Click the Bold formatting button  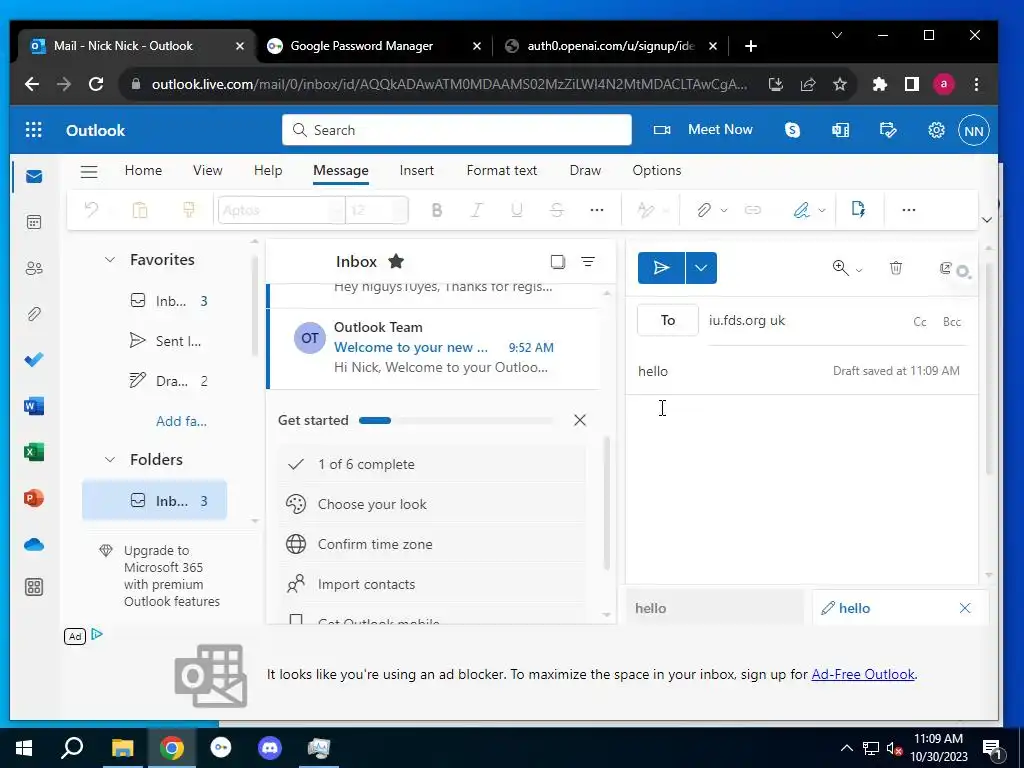[x=437, y=210]
